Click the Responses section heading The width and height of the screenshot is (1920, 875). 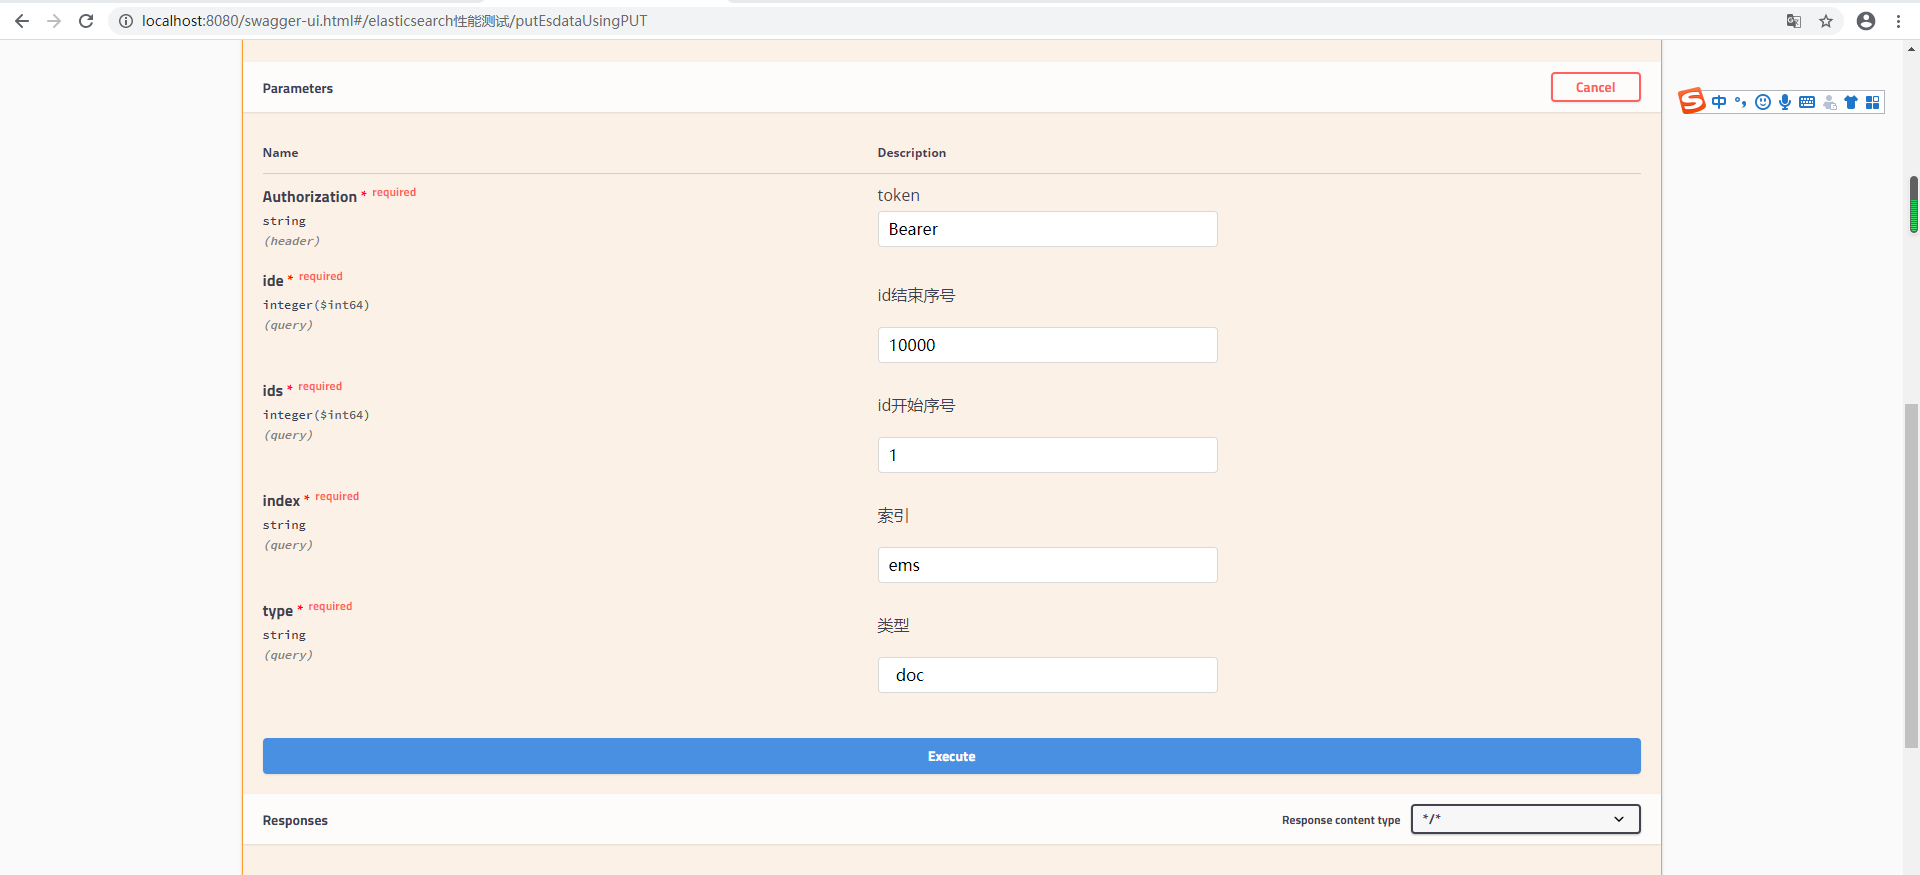click(x=295, y=820)
